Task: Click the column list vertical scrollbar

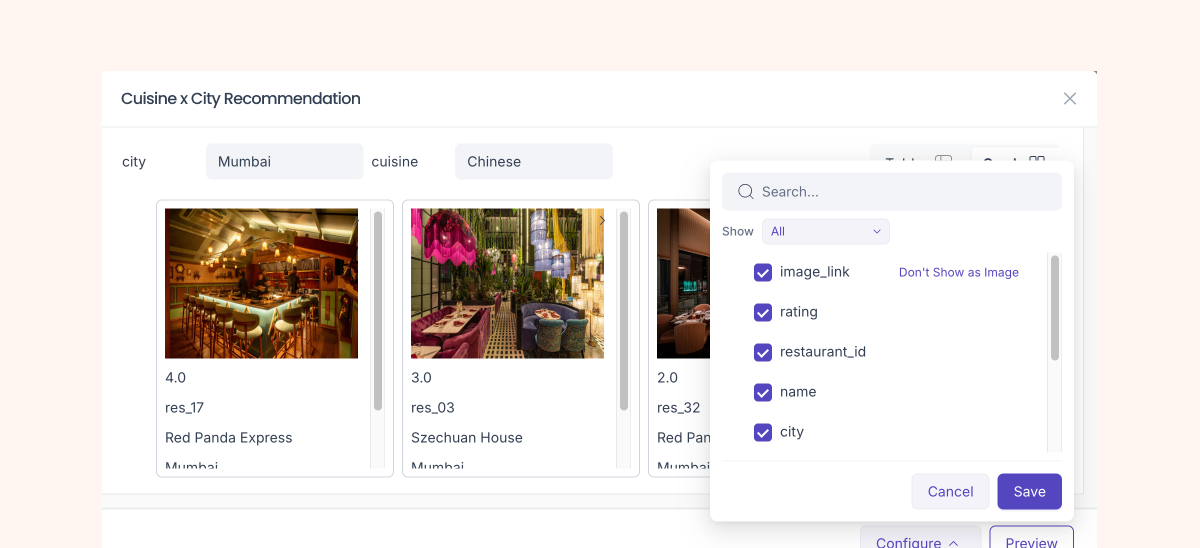Action: pyautogui.click(x=1054, y=308)
